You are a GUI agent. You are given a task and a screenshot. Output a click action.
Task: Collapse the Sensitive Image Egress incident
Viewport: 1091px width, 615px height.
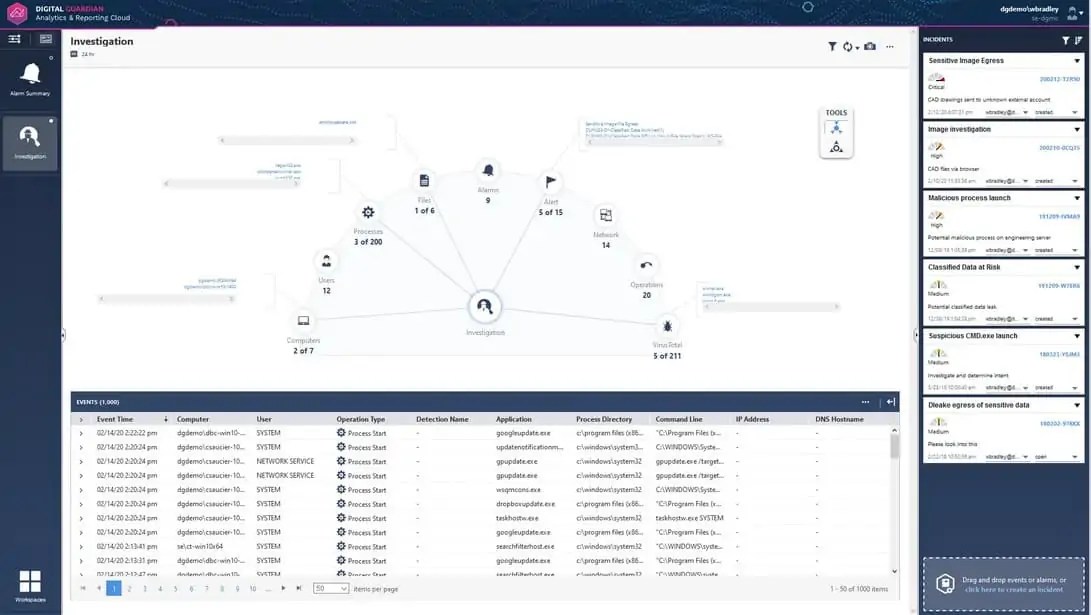point(1077,60)
